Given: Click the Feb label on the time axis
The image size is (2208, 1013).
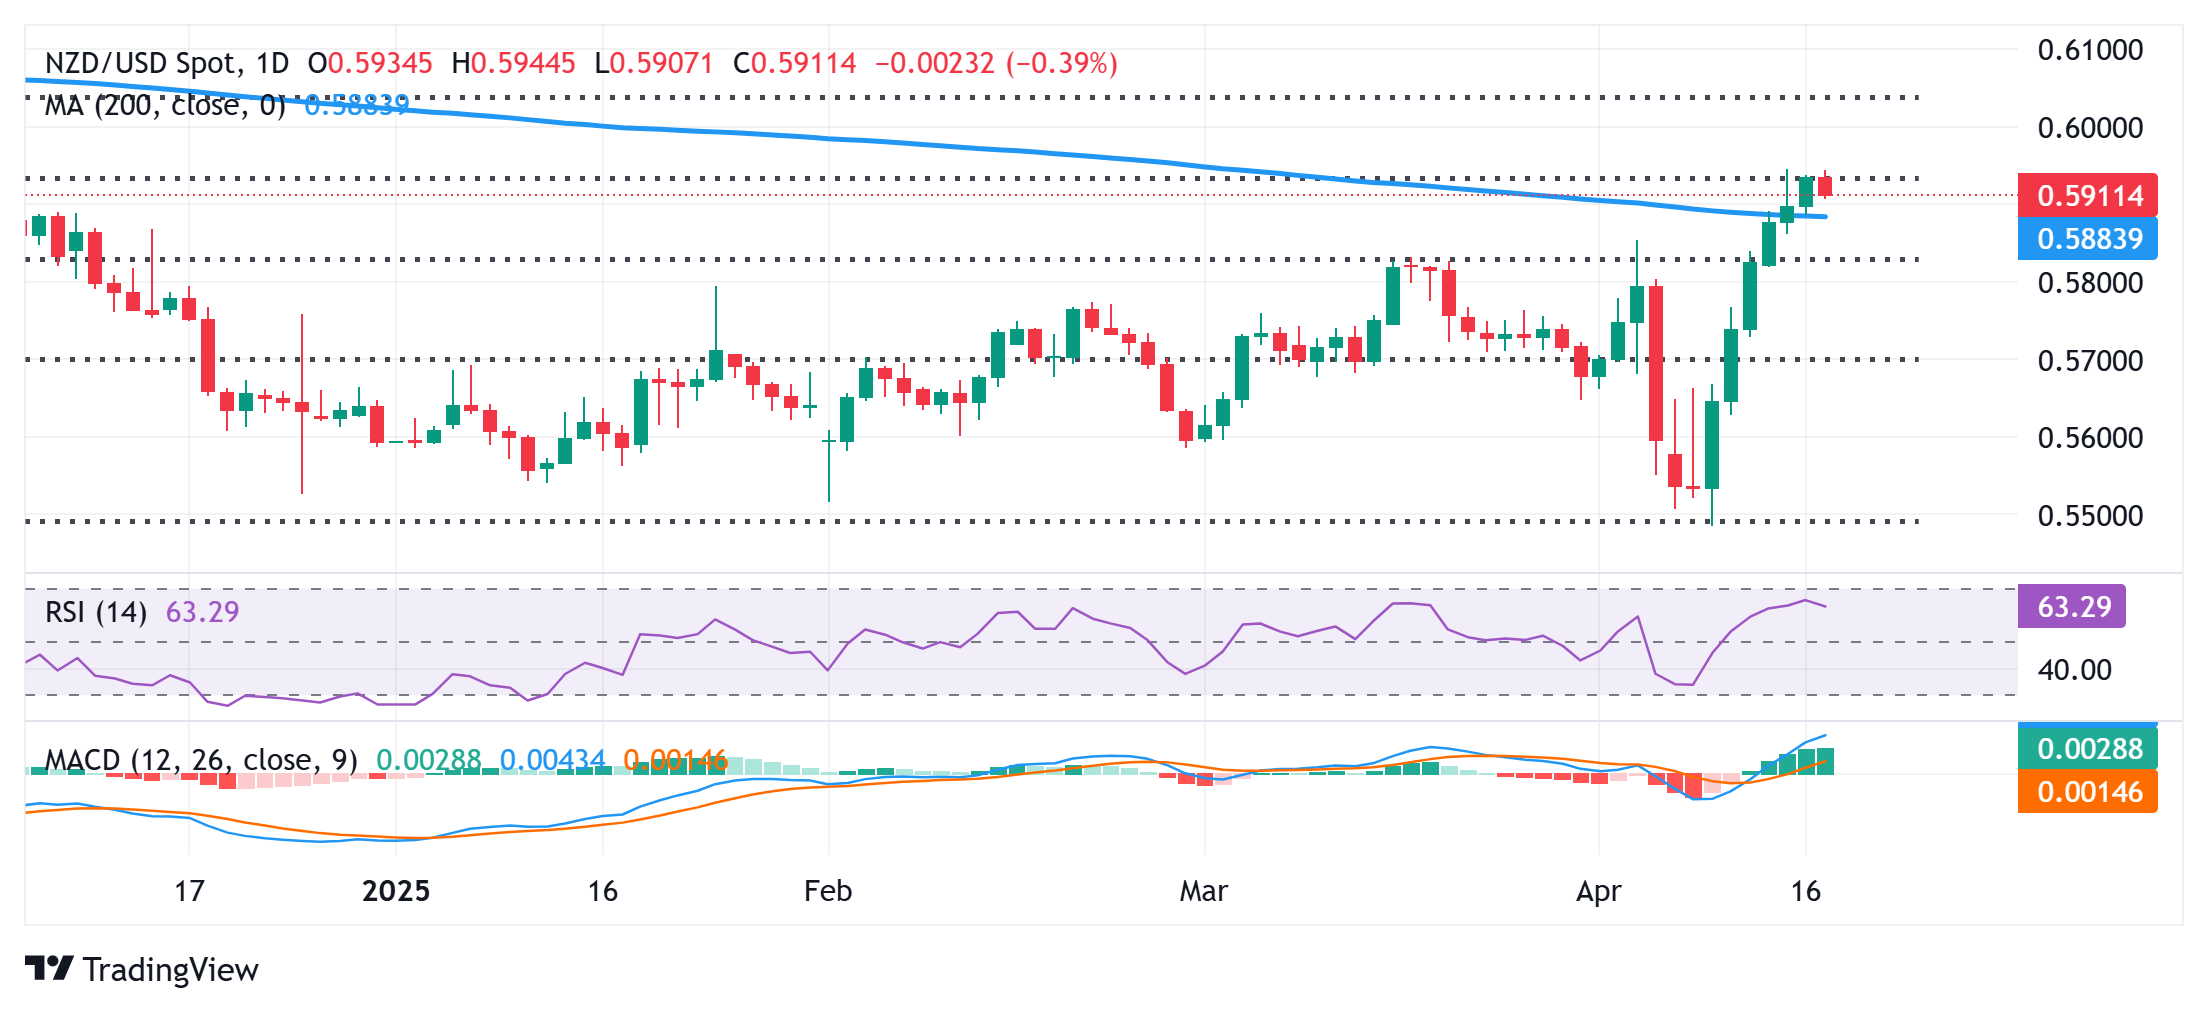Looking at the screenshot, I should click(x=828, y=891).
